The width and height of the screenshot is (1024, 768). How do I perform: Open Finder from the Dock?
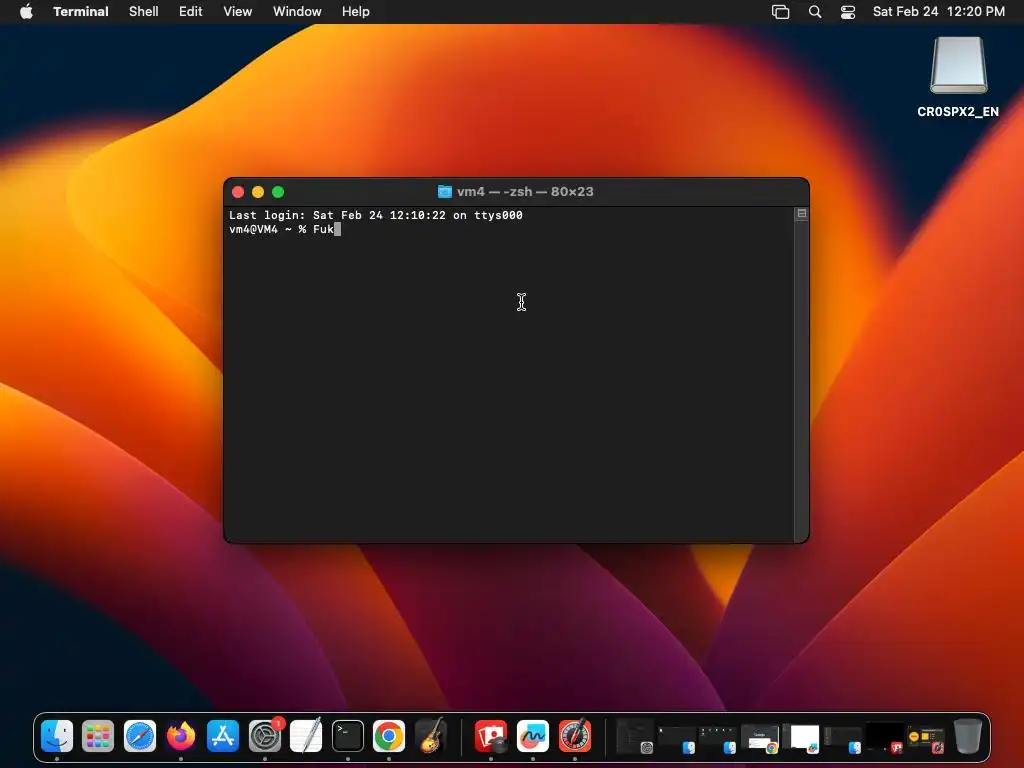[x=57, y=736]
